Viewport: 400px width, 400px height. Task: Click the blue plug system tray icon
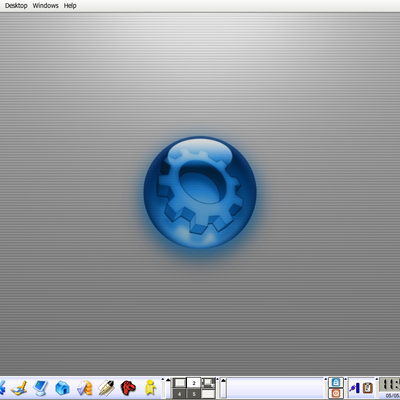pyautogui.click(x=354, y=388)
